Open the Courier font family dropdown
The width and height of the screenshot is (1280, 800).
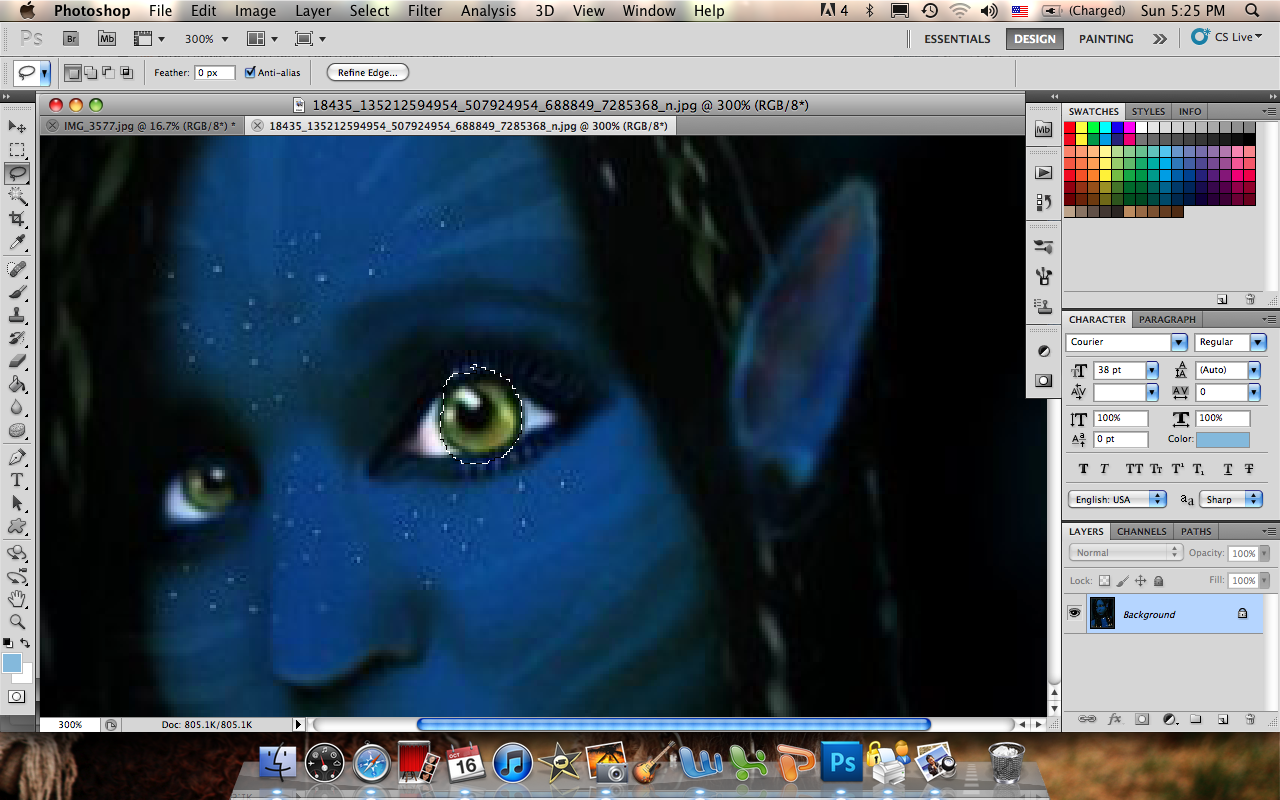pyautogui.click(x=1178, y=342)
